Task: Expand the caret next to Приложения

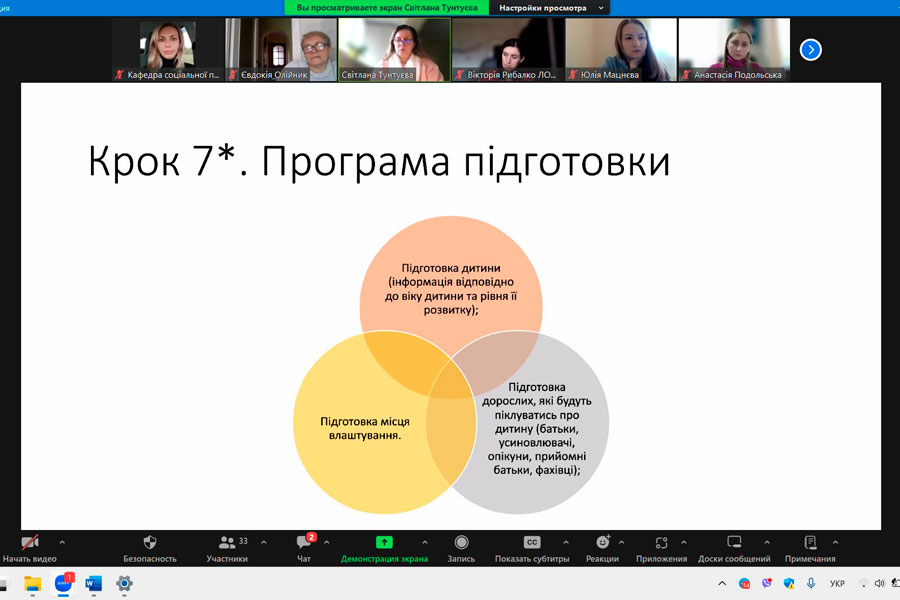Action: click(684, 542)
